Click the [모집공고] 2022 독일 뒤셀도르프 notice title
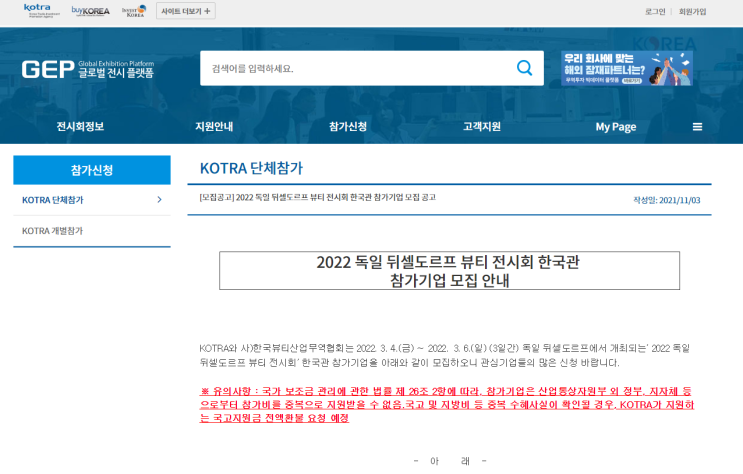The height and width of the screenshot is (474, 743). point(317,197)
